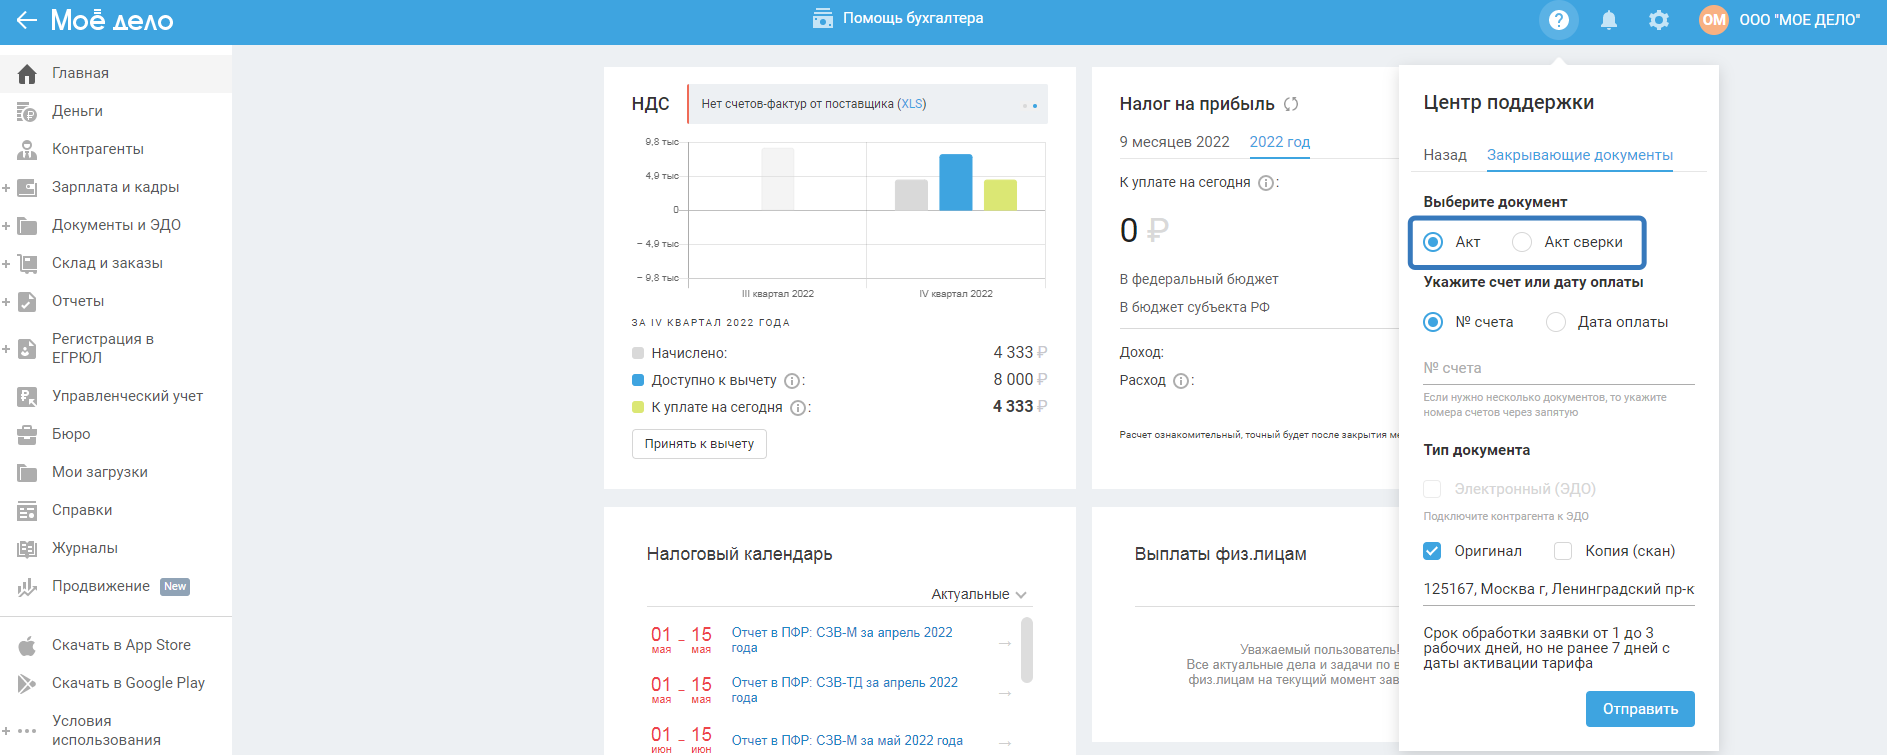Click the notifications bell icon

coord(1608,20)
